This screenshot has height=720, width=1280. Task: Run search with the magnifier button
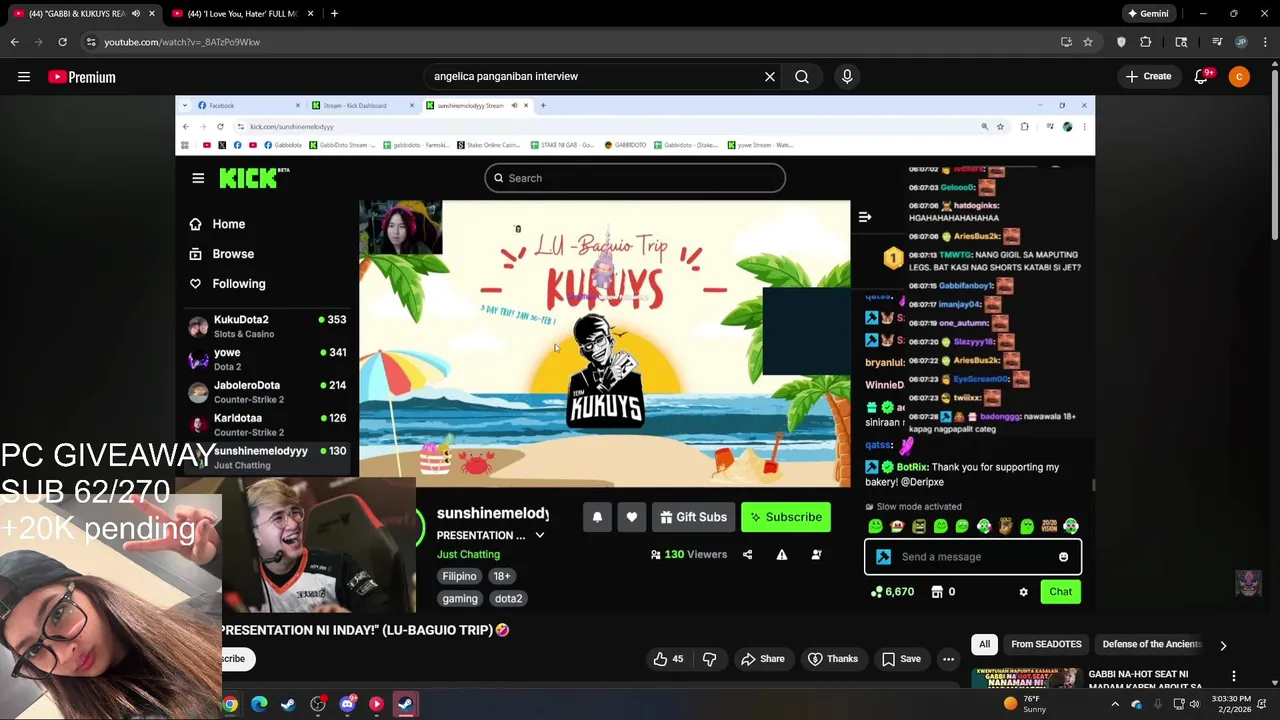pyautogui.click(x=802, y=76)
